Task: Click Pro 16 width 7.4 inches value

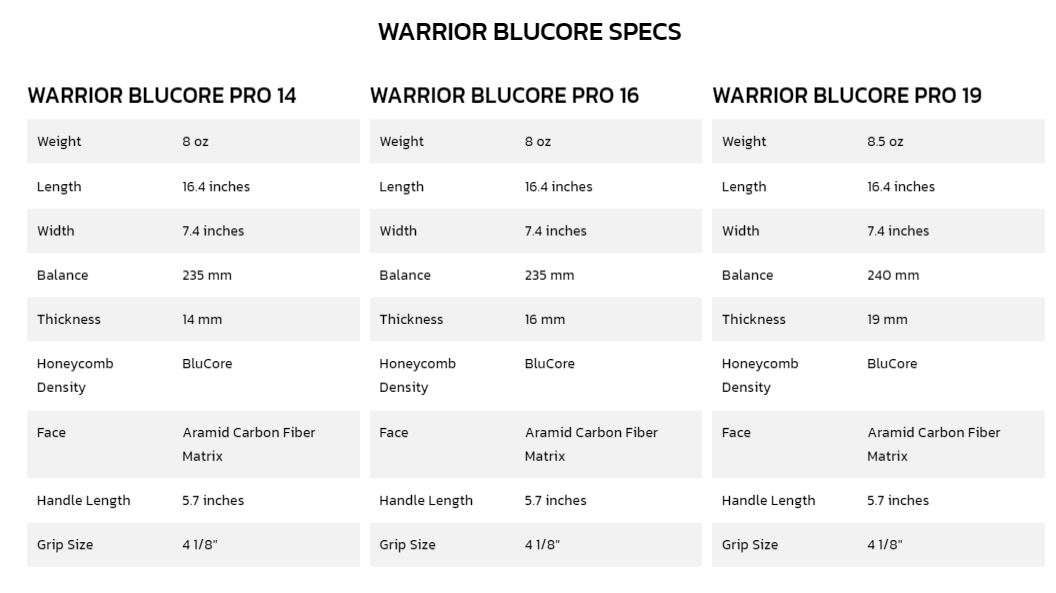Action: point(556,231)
